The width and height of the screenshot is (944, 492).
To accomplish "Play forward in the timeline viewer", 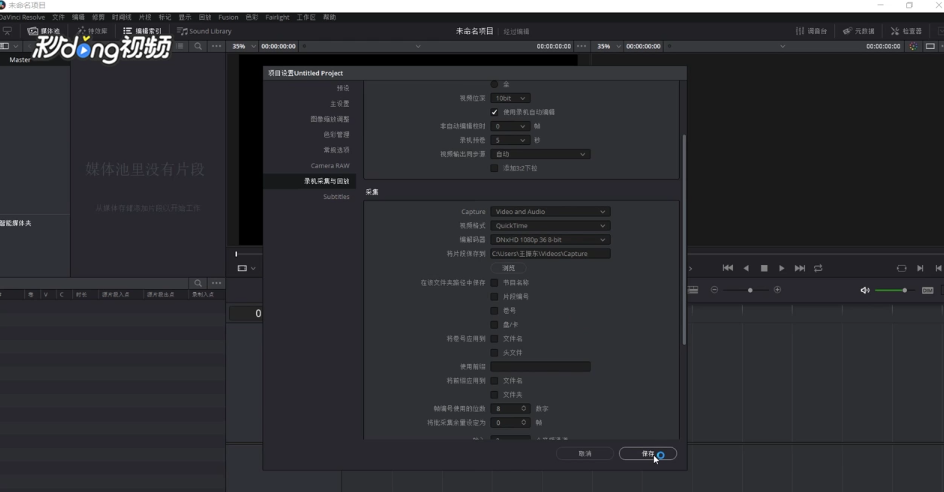I will click(x=781, y=268).
